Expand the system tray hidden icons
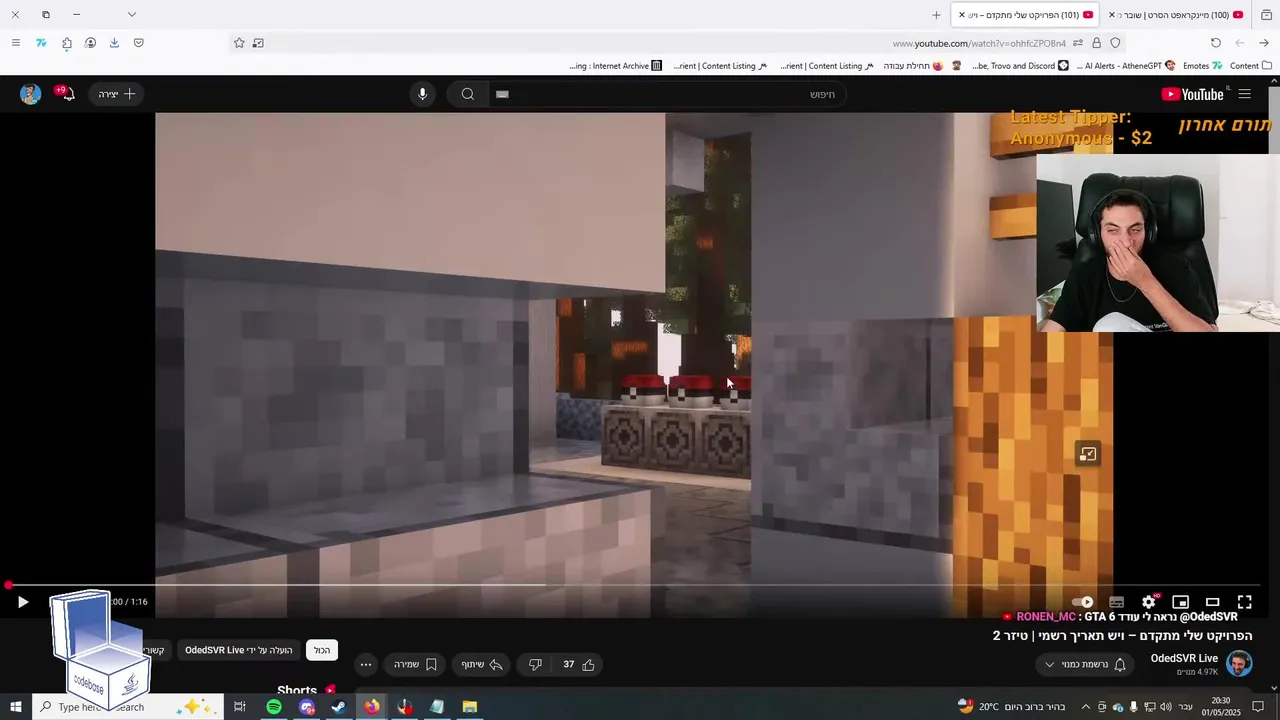The height and width of the screenshot is (720, 1280). pos(1085,707)
